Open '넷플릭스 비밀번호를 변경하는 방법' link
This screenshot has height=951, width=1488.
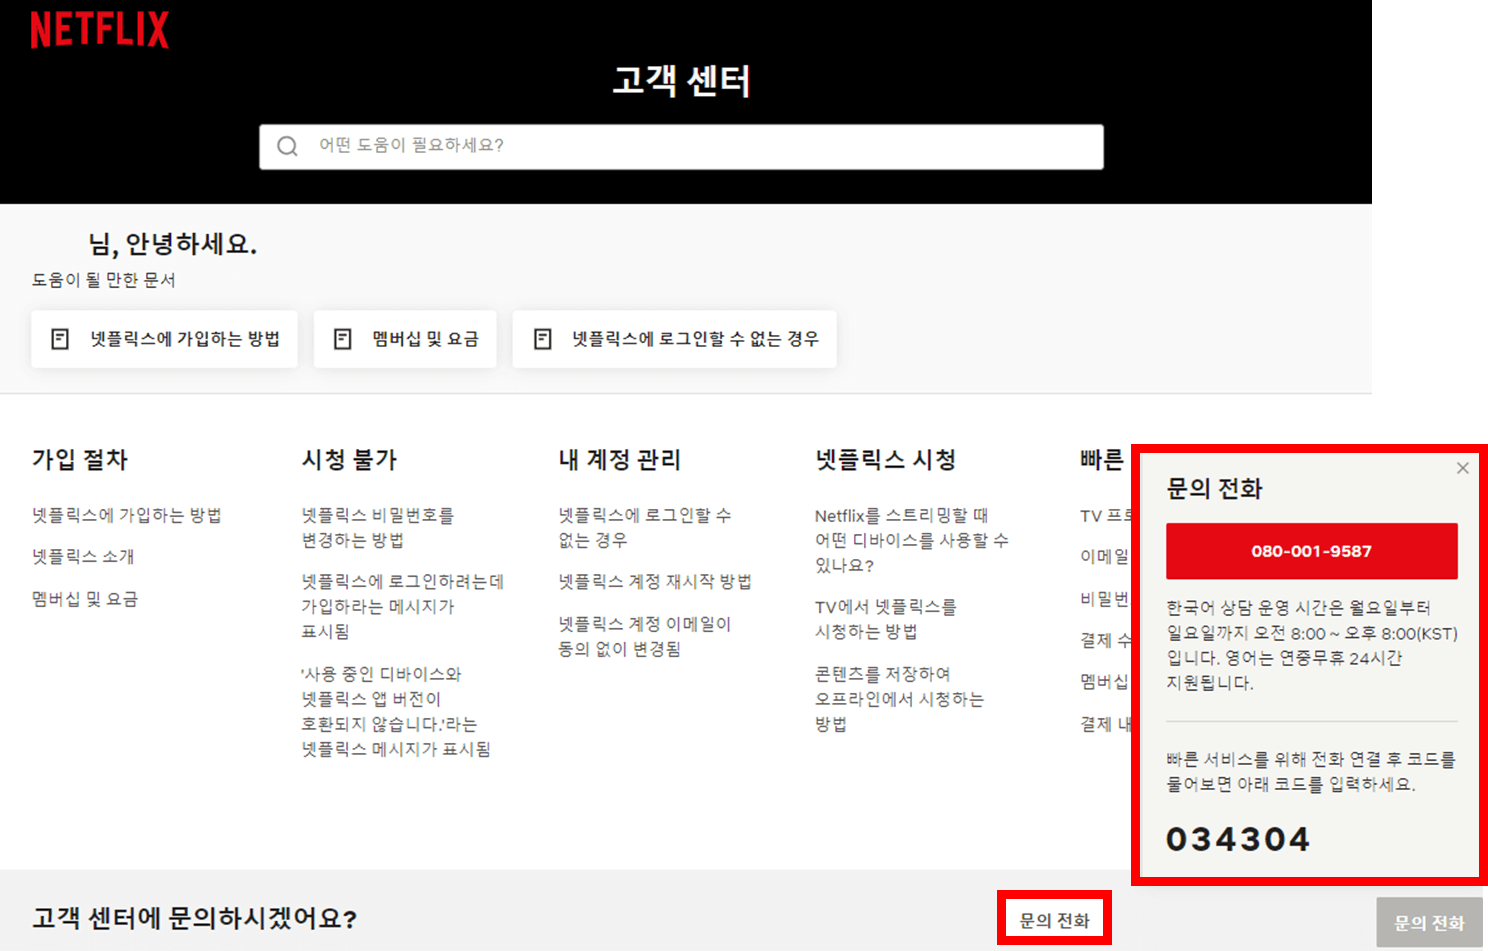coord(378,527)
